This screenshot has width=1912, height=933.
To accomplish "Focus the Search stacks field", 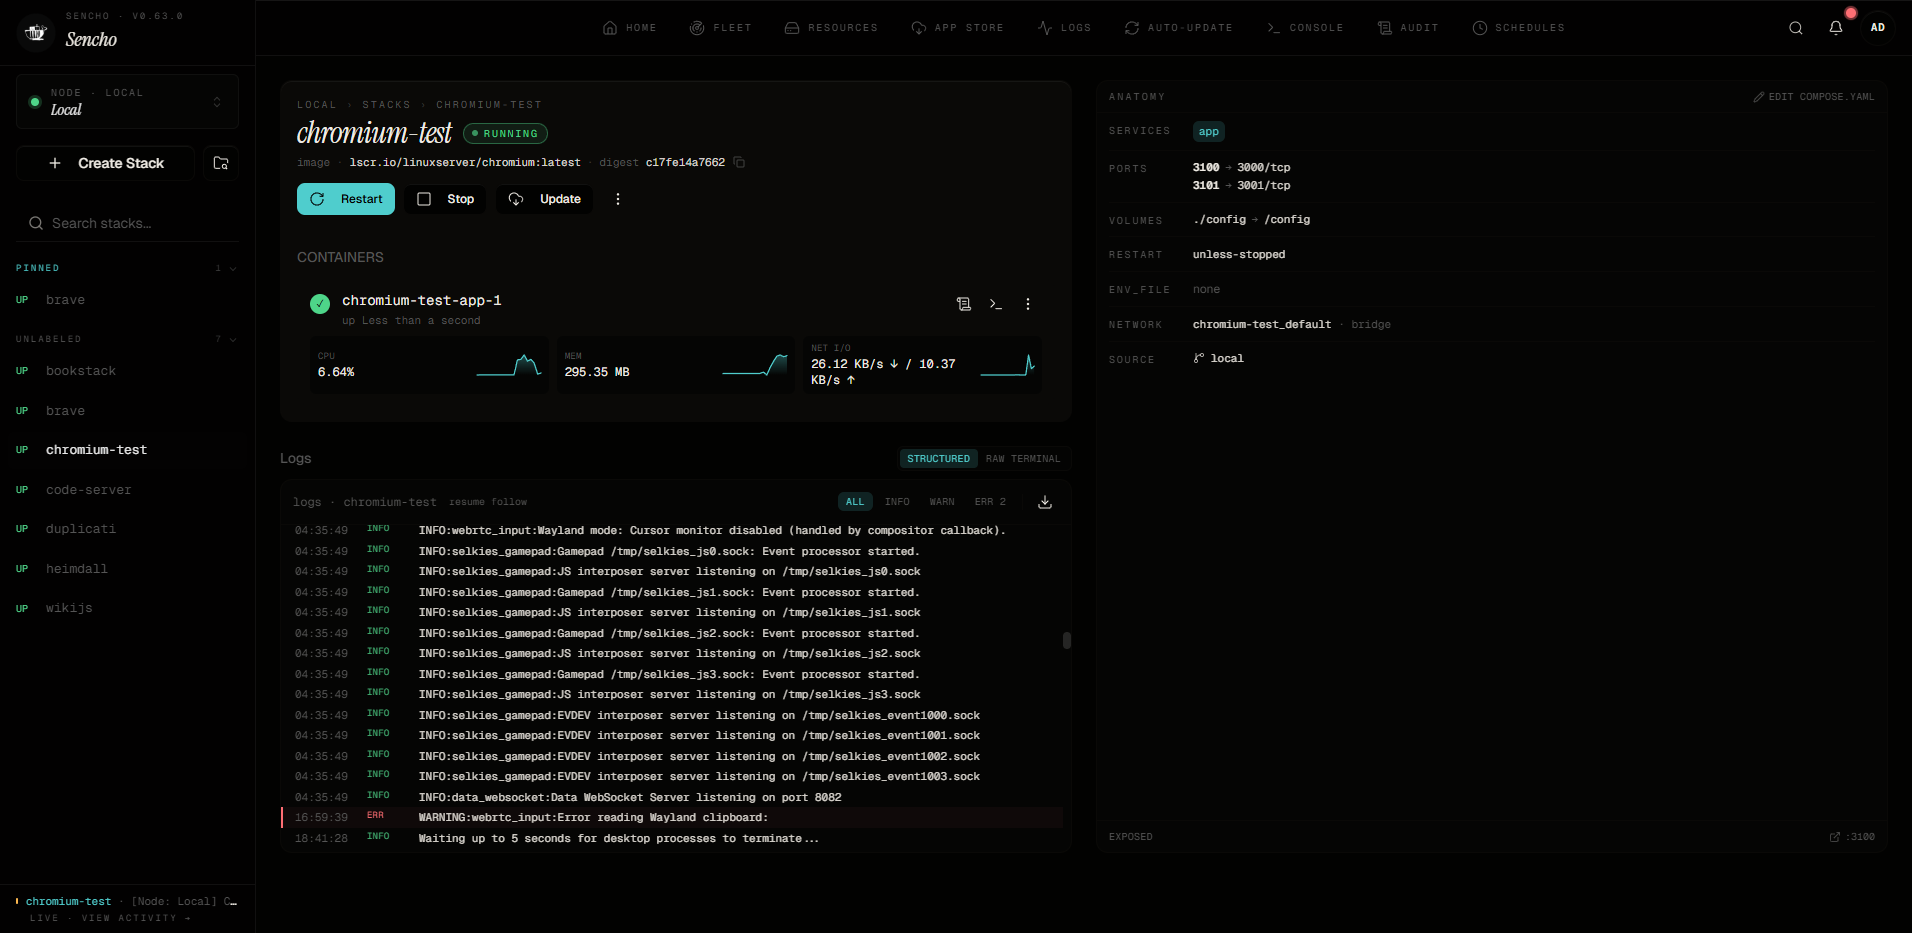I will point(128,223).
